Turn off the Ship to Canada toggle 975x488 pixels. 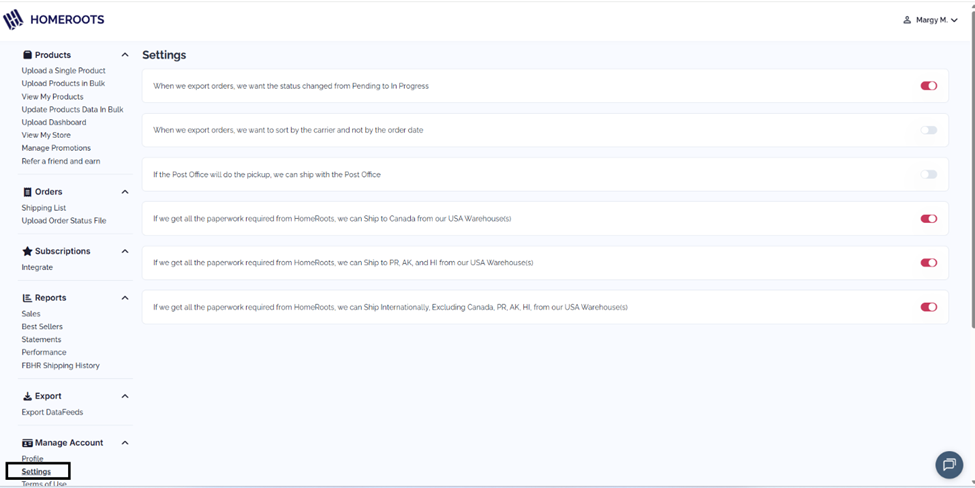pos(928,218)
